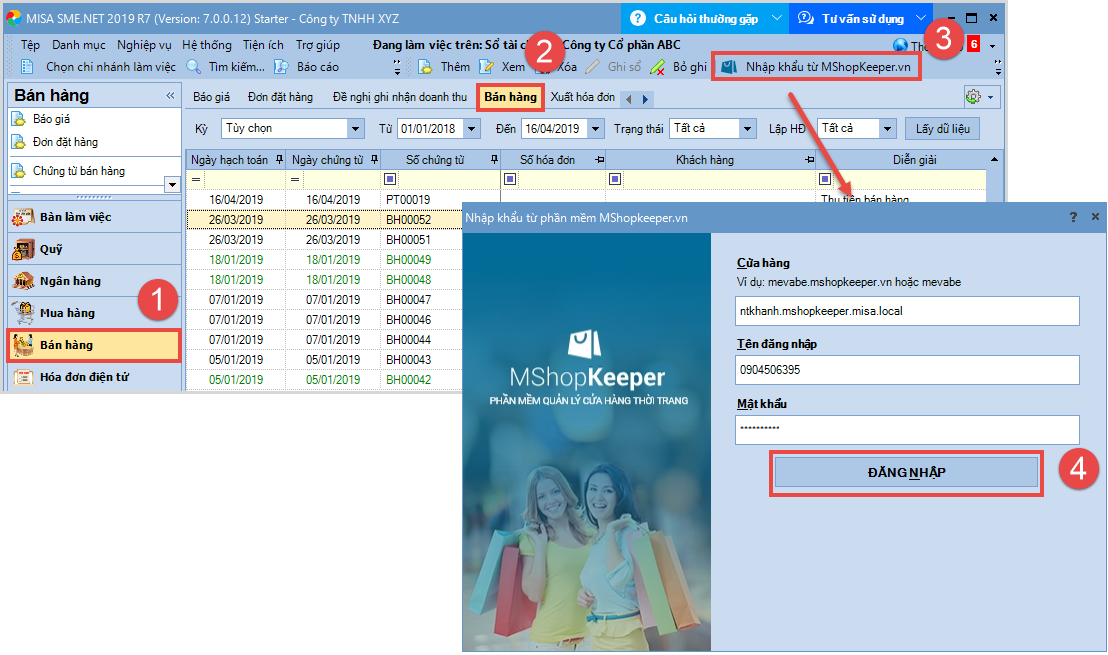Go to the Quỹ module
This screenshot has width=1108, height=655.
click(95, 249)
